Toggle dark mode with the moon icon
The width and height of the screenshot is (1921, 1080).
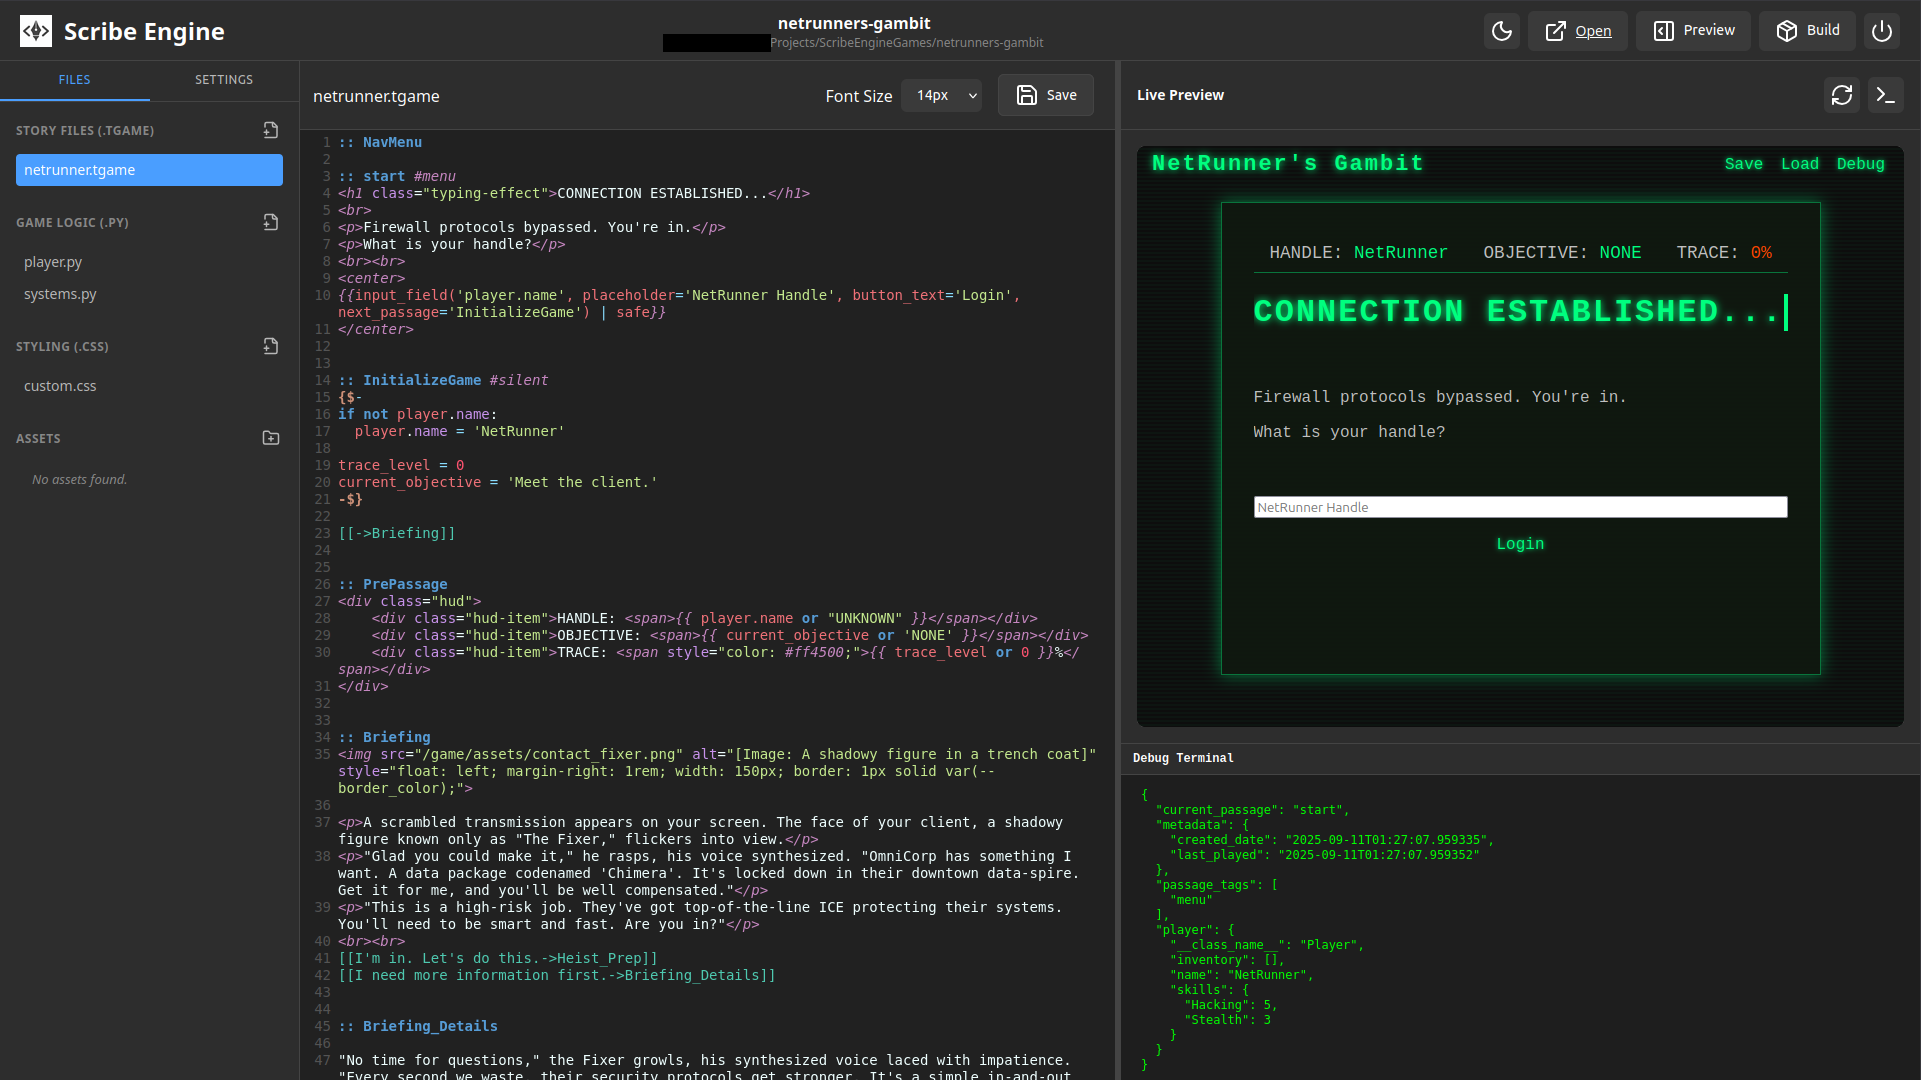[x=1501, y=31]
